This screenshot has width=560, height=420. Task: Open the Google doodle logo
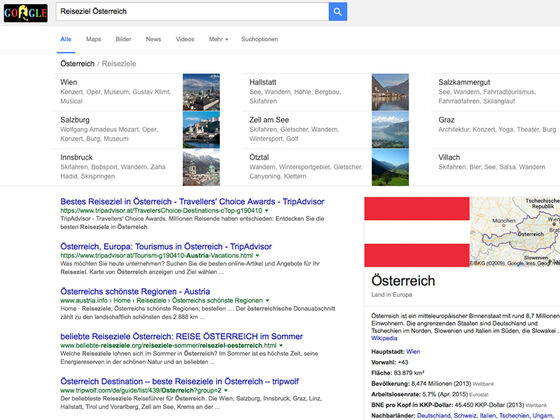tap(25, 12)
